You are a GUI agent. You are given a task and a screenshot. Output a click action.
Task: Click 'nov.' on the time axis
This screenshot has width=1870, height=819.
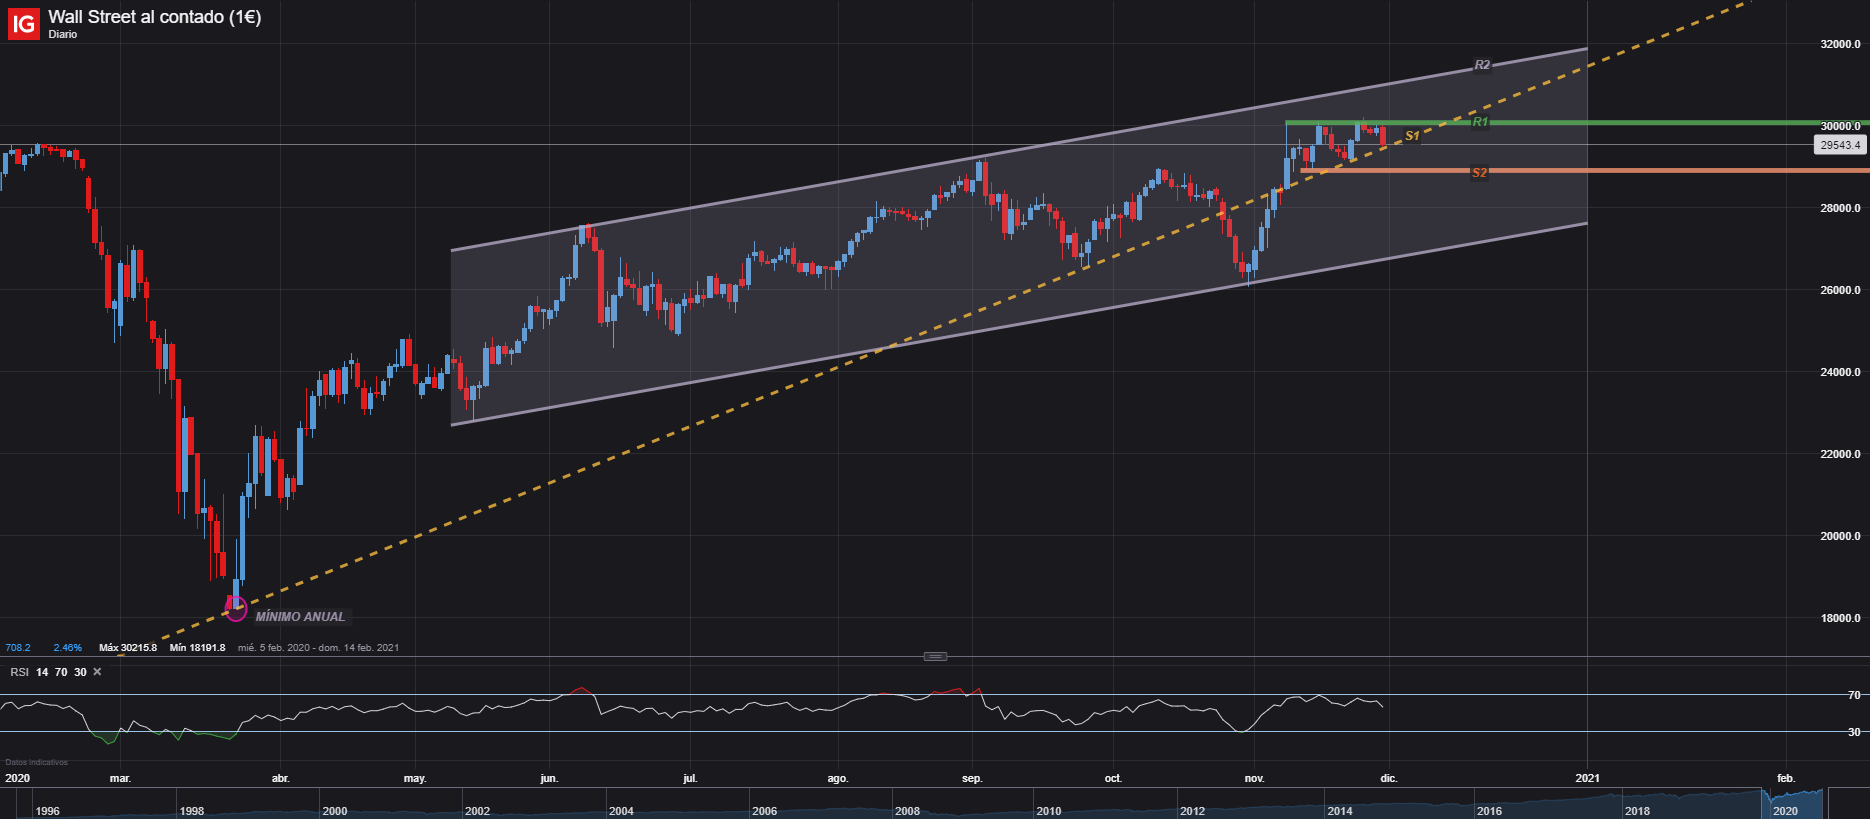1254,778
